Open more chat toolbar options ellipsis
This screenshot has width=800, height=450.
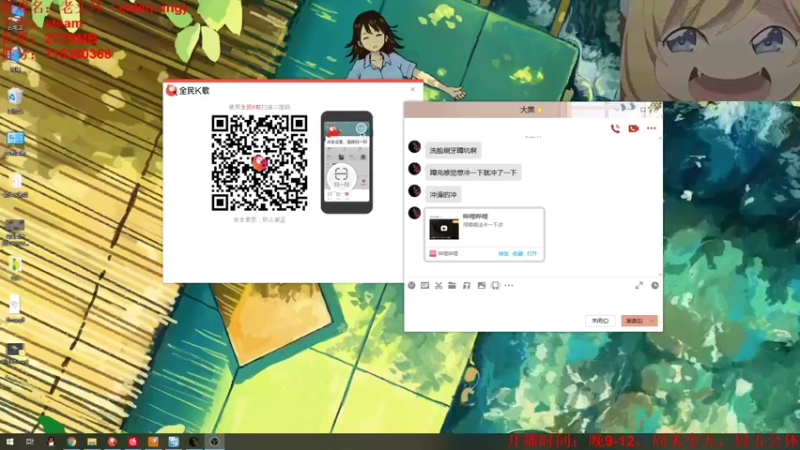pyautogui.click(x=509, y=286)
